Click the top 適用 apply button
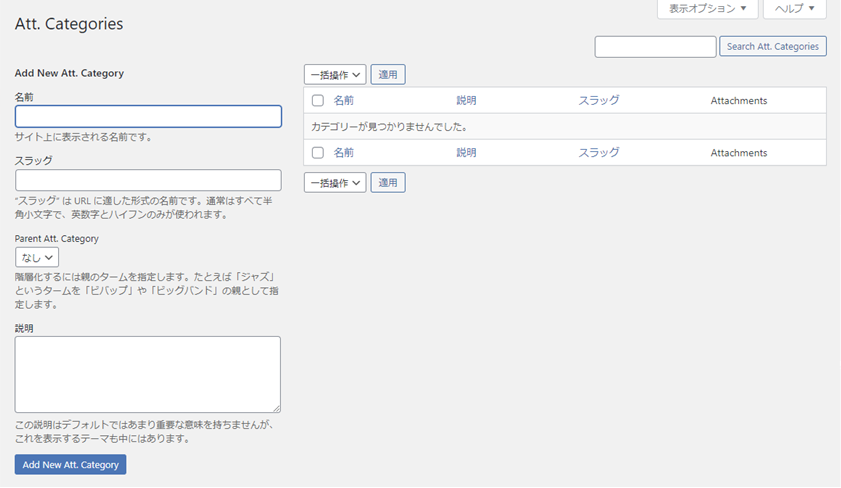The image size is (841, 488). click(x=388, y=75)
